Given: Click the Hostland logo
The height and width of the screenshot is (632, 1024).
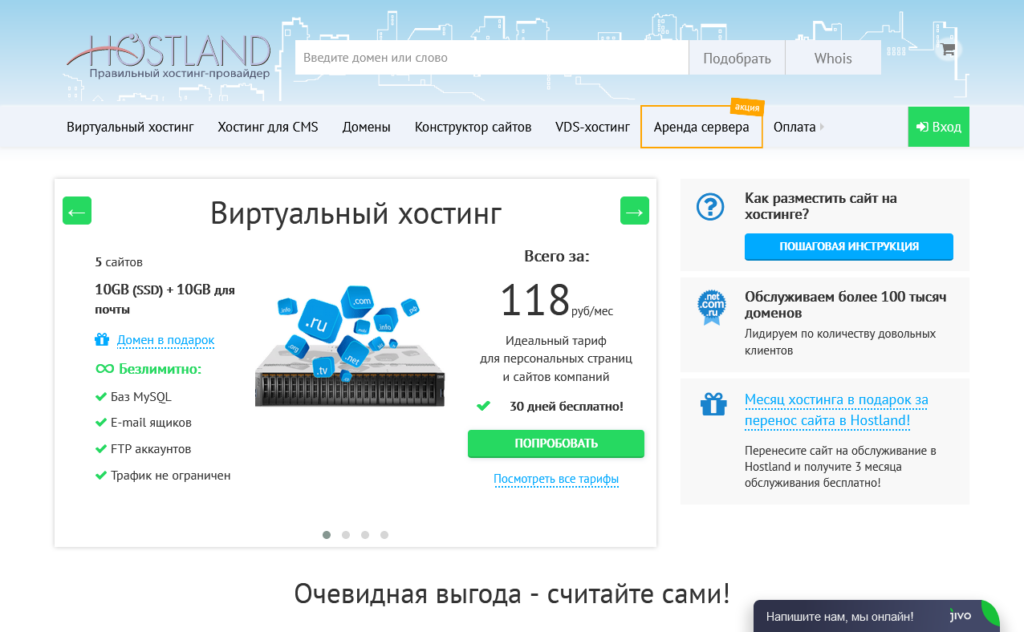Looking at the screenshot, I should (x=168, y=55).
